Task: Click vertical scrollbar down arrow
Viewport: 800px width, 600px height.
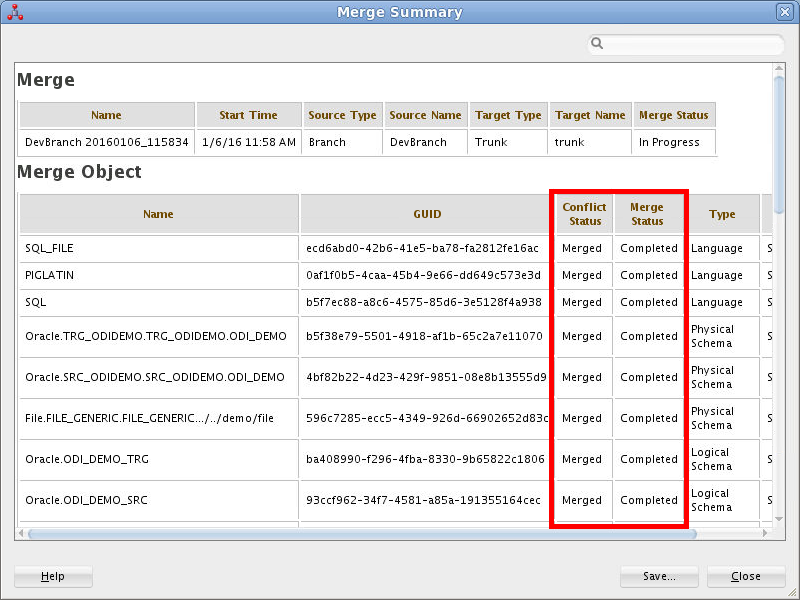Action: coord(779,519)
